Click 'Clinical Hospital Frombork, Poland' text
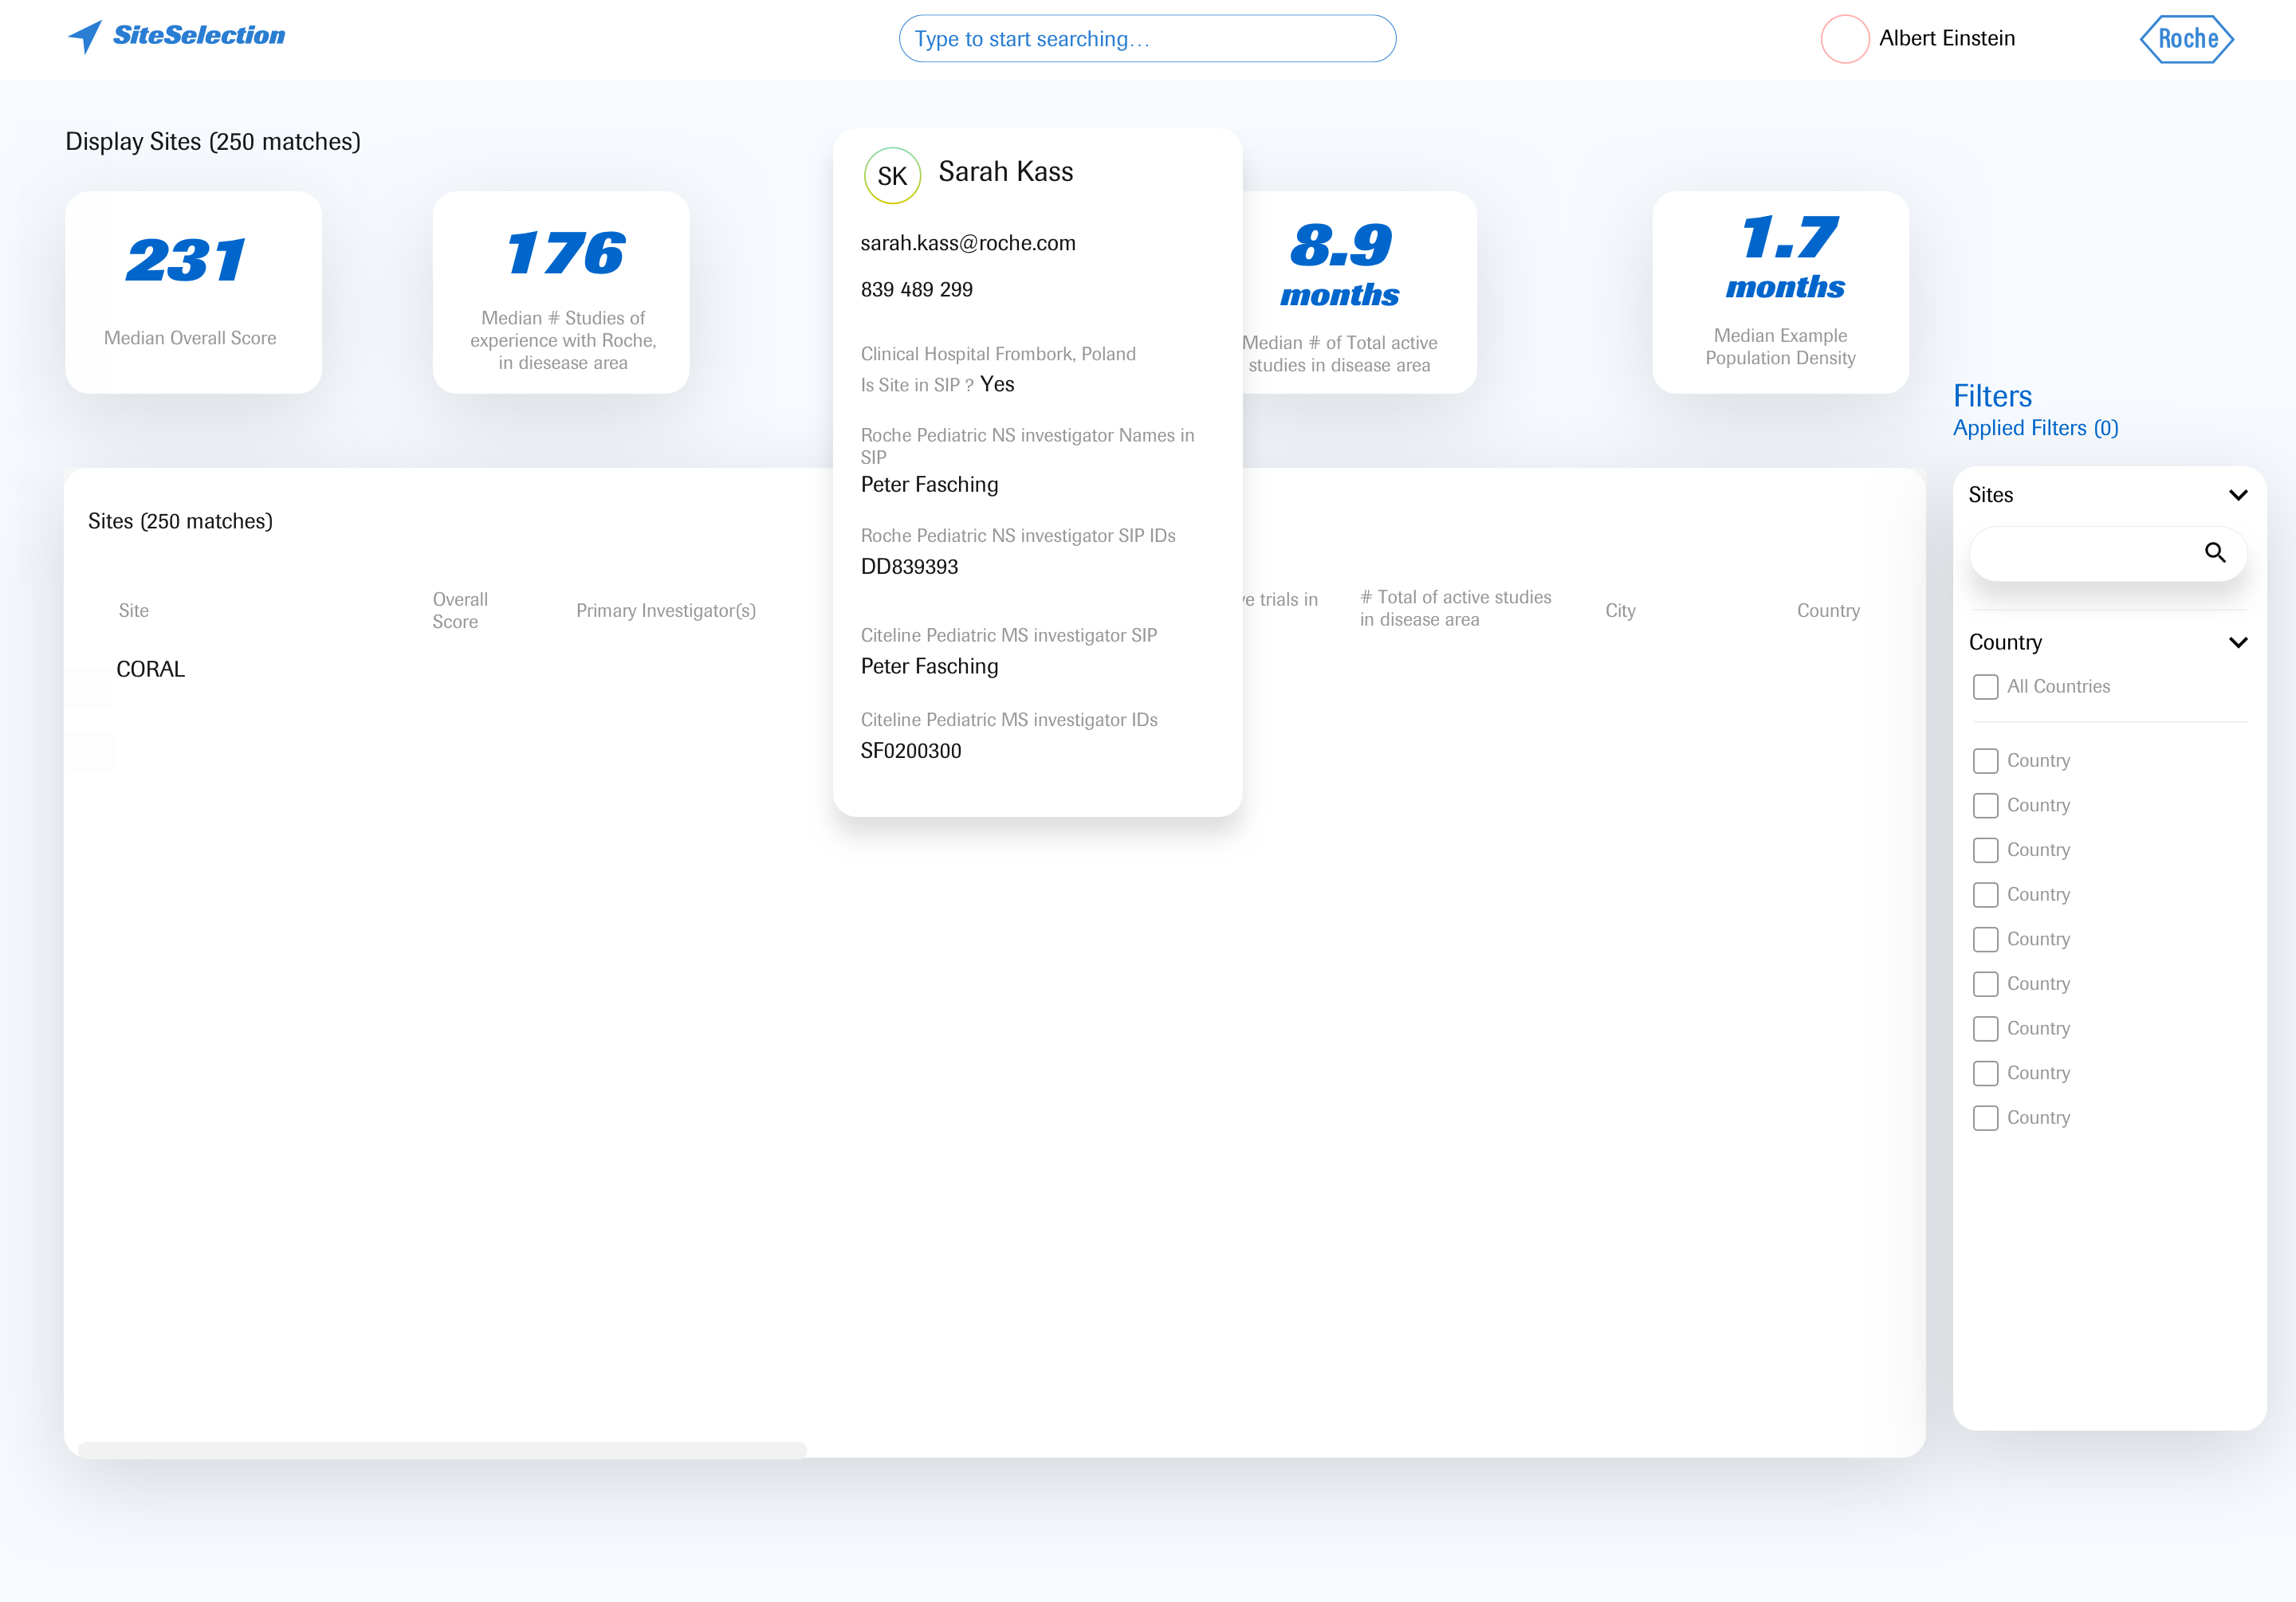This screenshot has width=2296, height=1602. pyautogui.click(x=998, y=354)
